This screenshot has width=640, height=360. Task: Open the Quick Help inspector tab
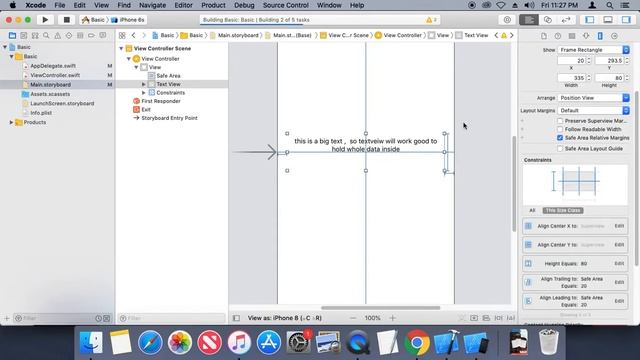click(558, 36)
